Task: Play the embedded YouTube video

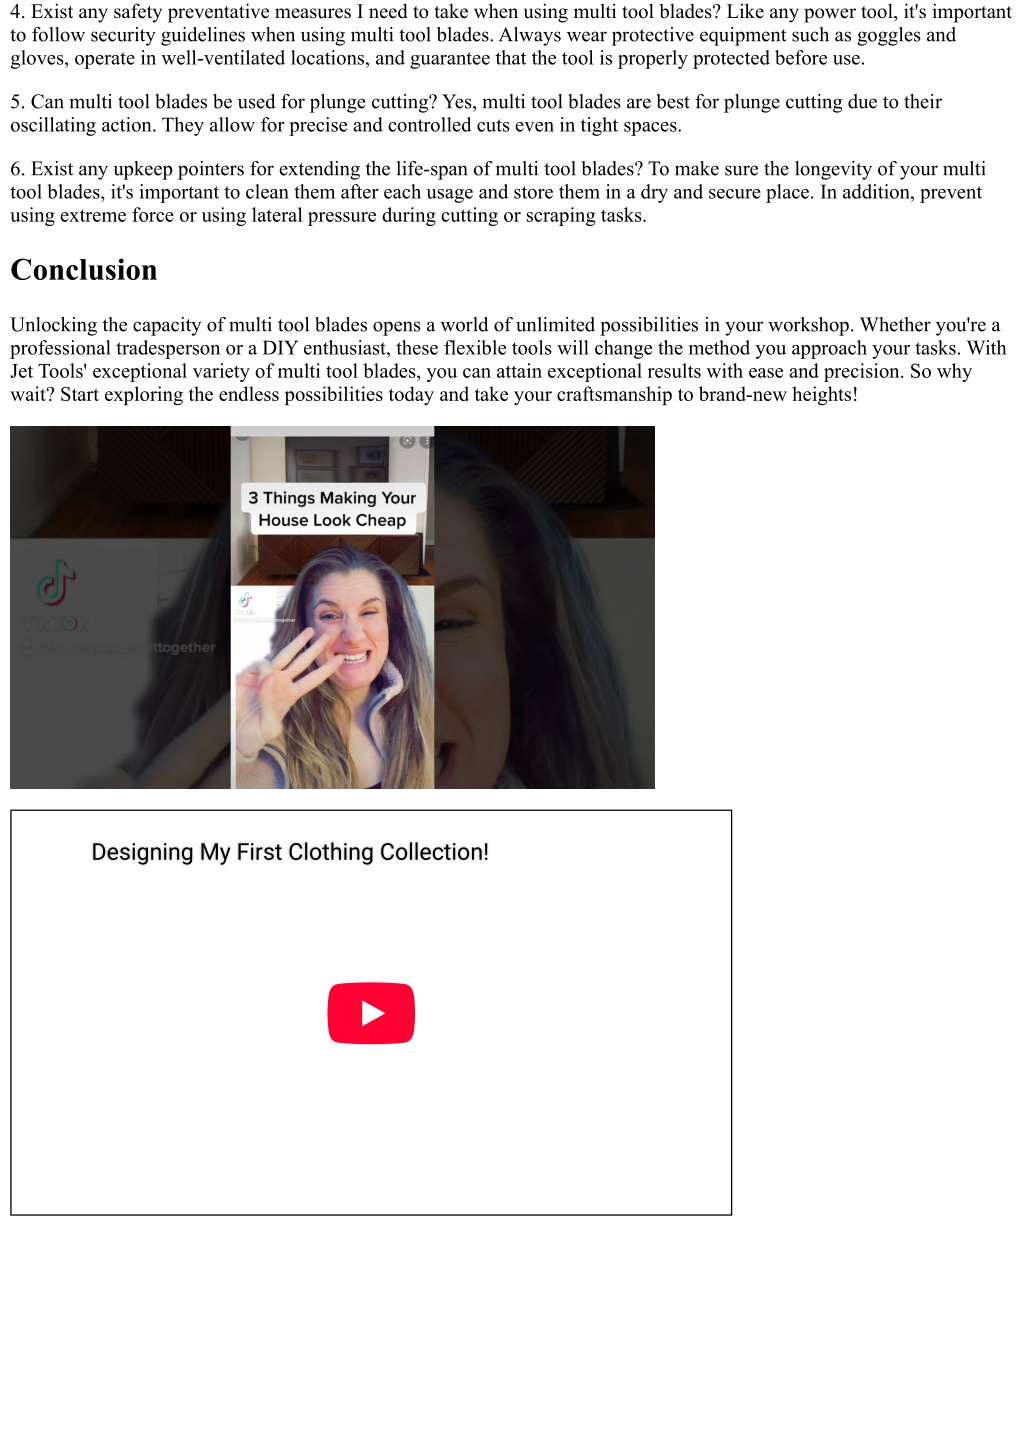Action: click(x=371, y=1013)
